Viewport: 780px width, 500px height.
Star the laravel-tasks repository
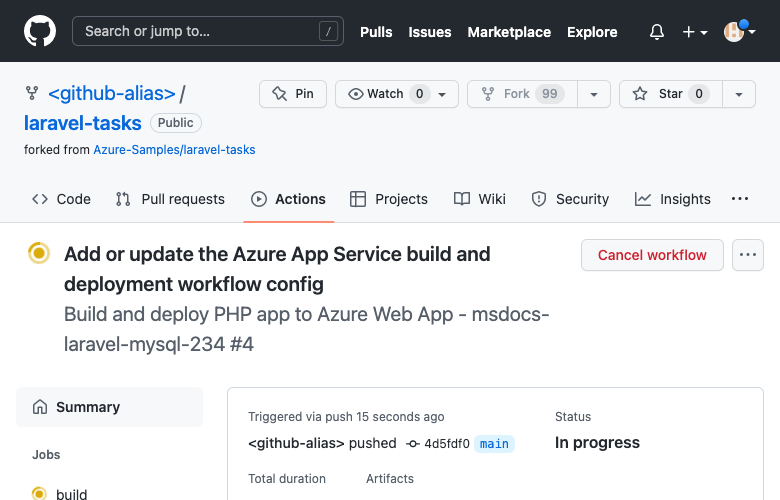[x=669, y=94]
